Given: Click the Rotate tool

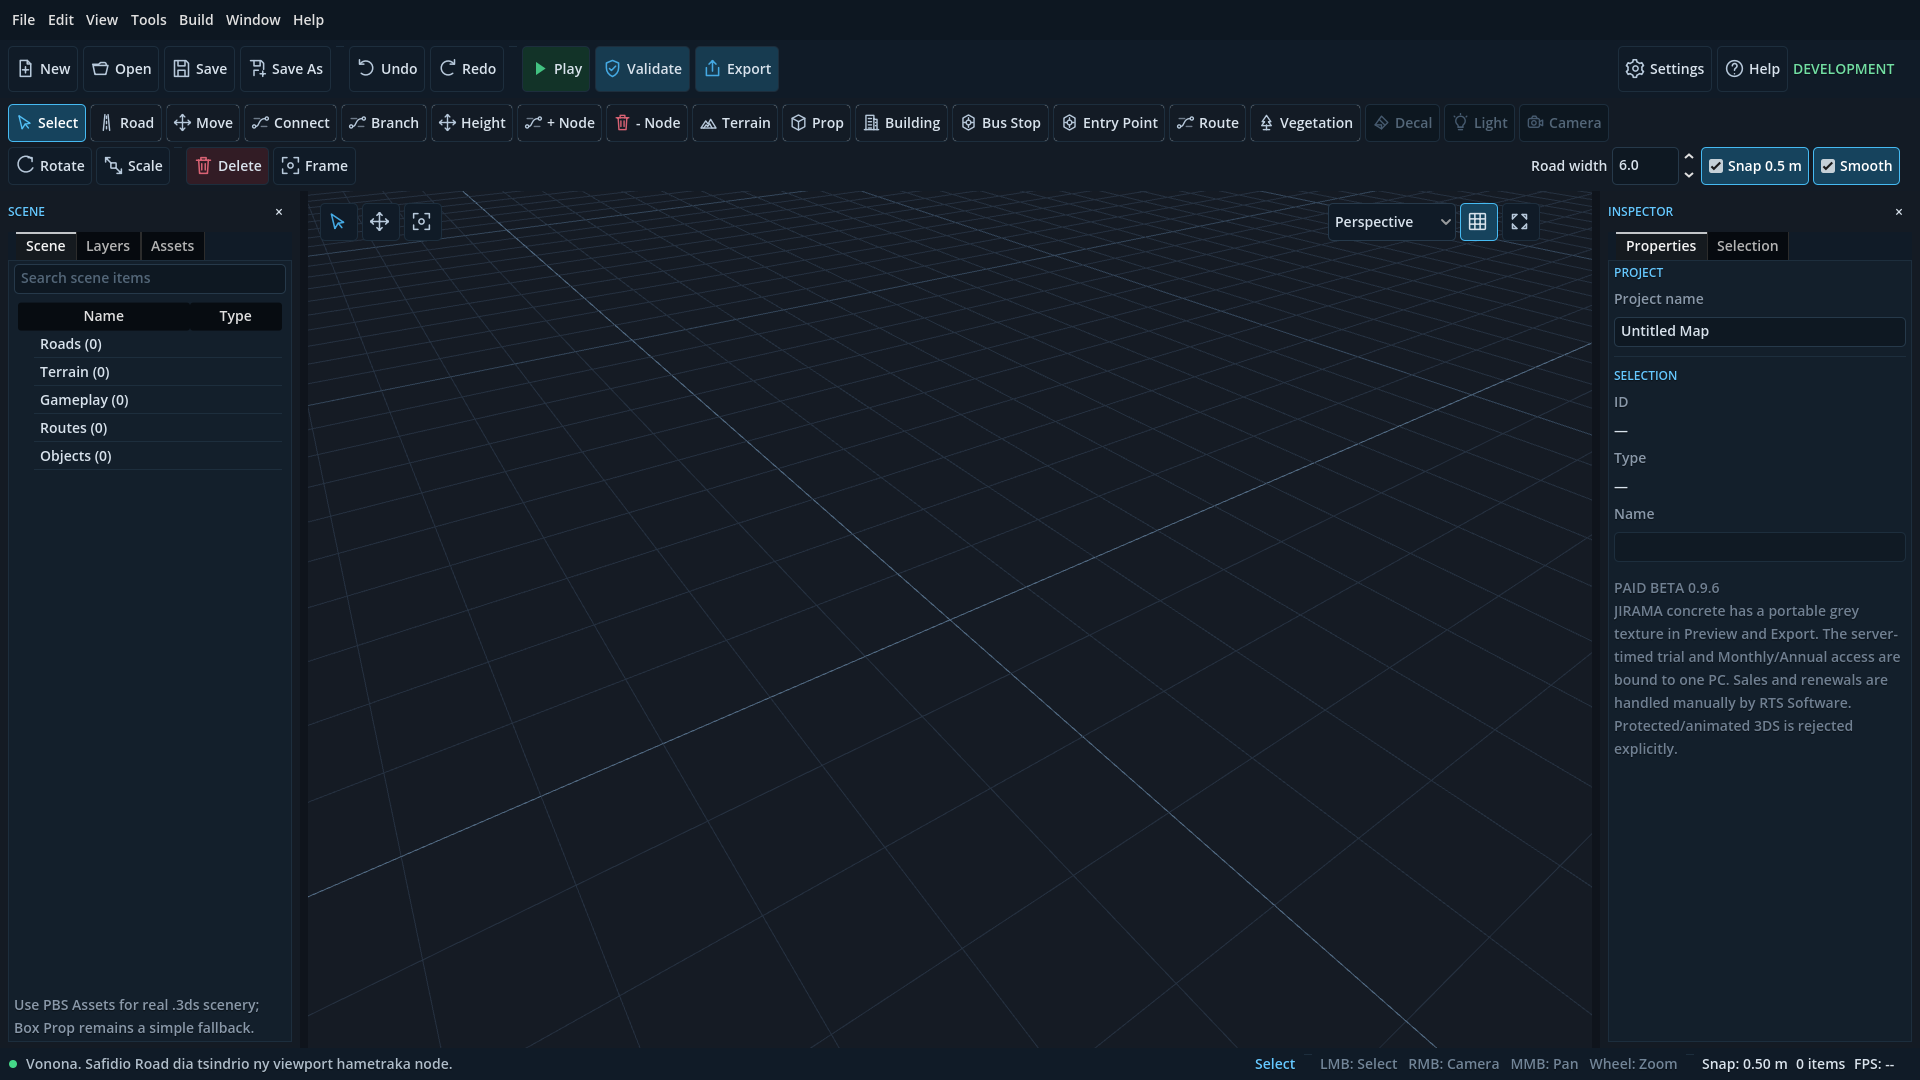Looking at the screenshot, I should [x=50, y=166].
